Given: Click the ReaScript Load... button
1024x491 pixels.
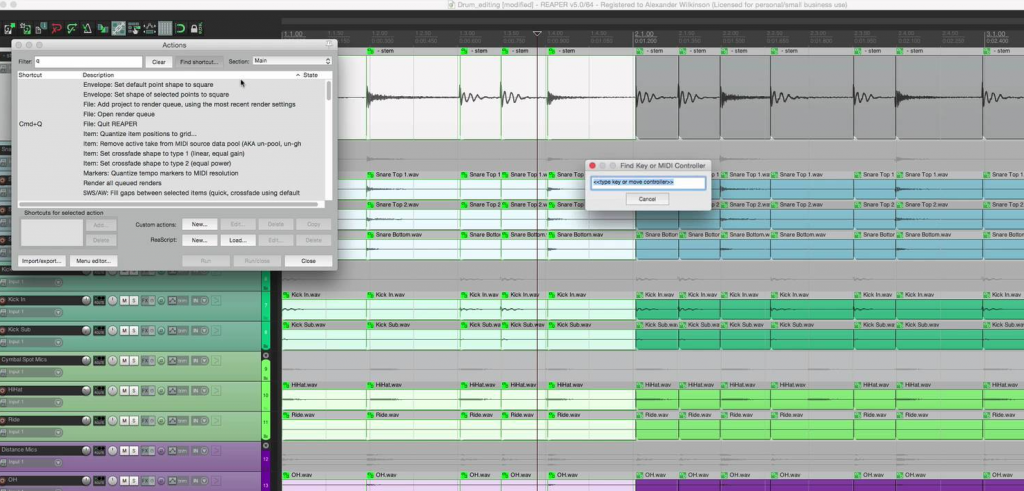Looking at the screenshot, I should pos(238,240).
